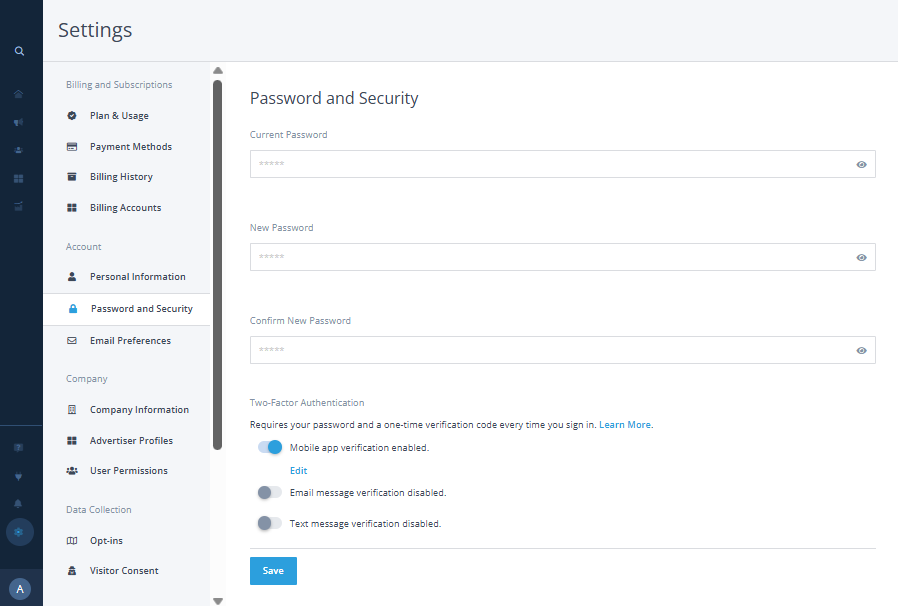Open the apps grid icon
898x606 pixels.
coord(18,177)
